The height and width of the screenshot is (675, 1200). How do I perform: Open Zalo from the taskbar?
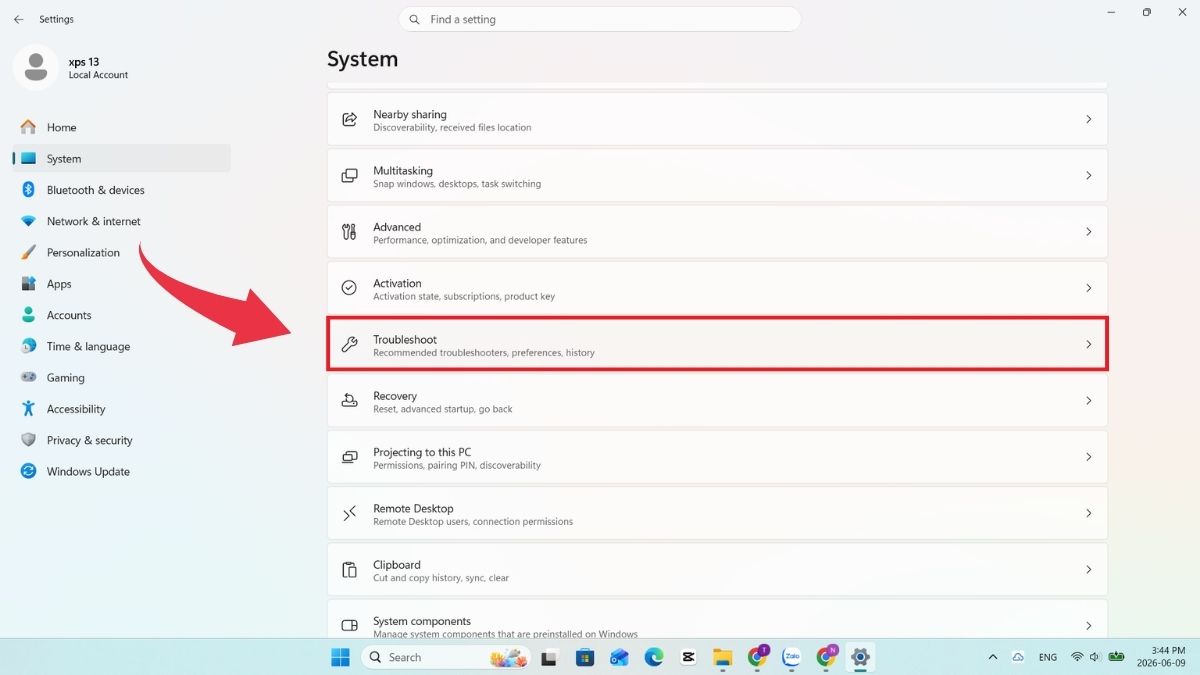coord(792,657)
